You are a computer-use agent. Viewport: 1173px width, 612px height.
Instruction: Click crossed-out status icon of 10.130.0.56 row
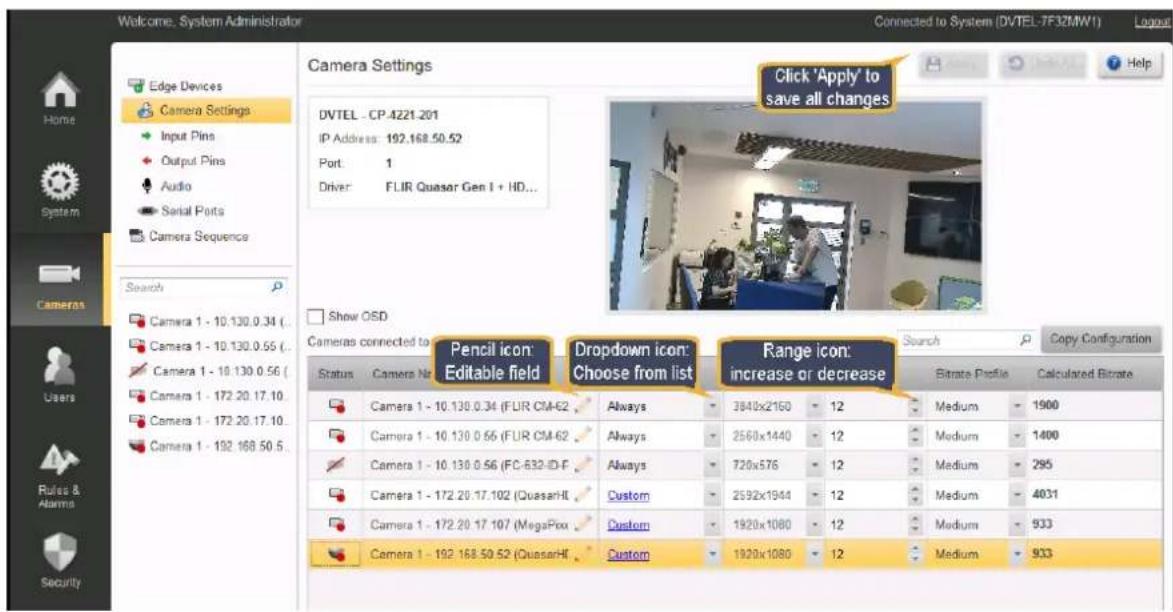pos(336,465)
